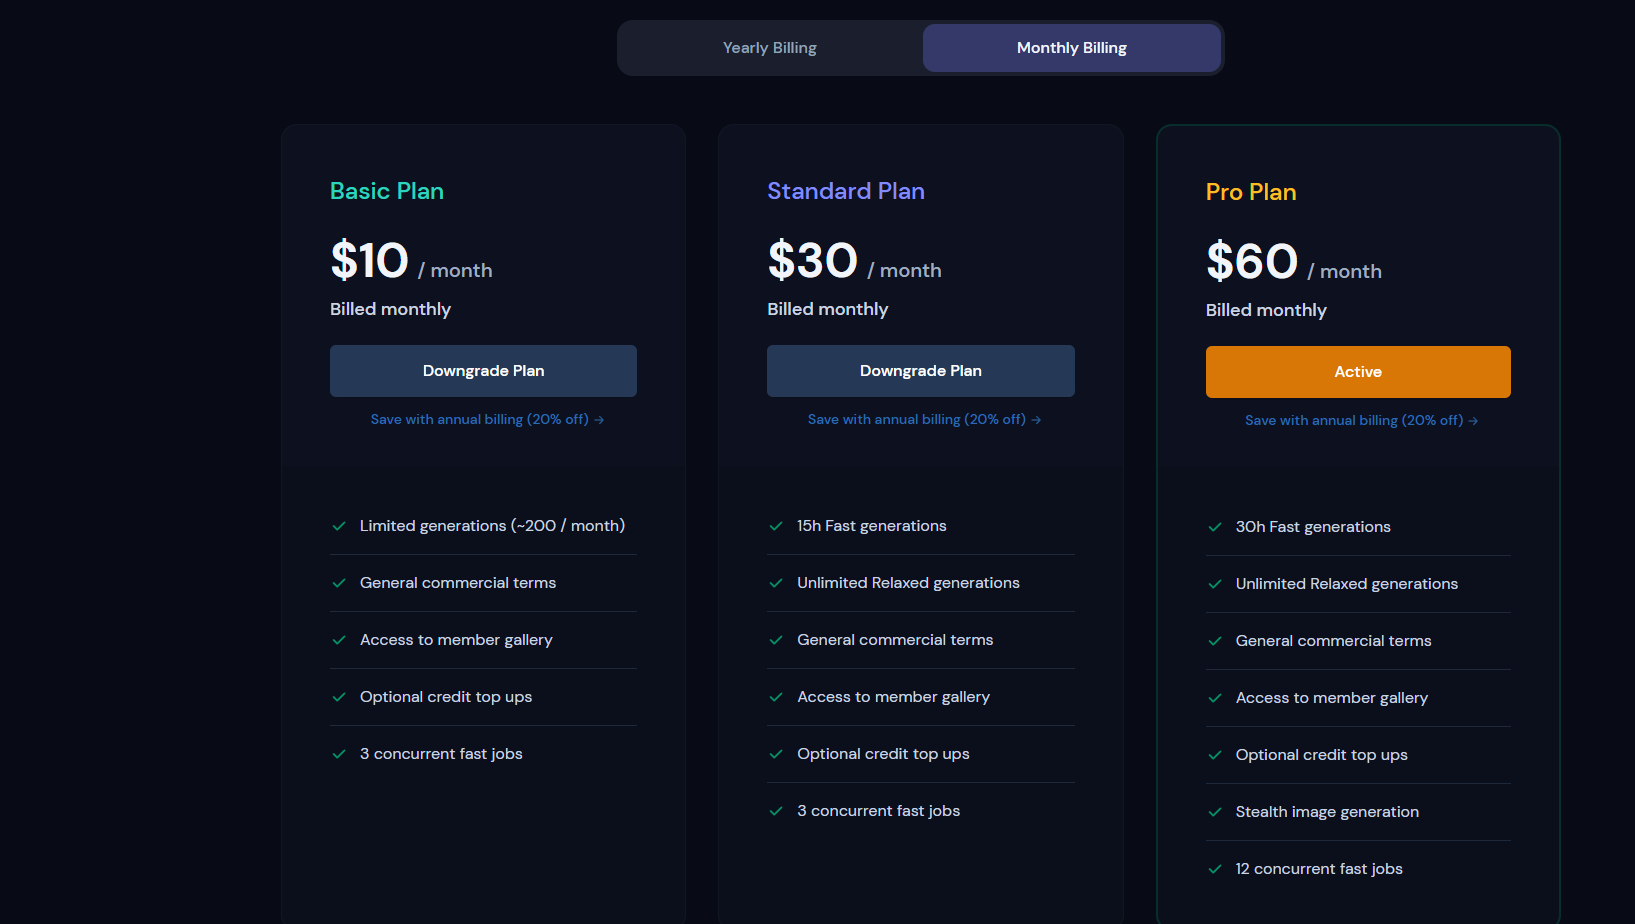Click Stealth image generation feature text
Viewport: 1635px width, 924px height.
pos(1326,812)
